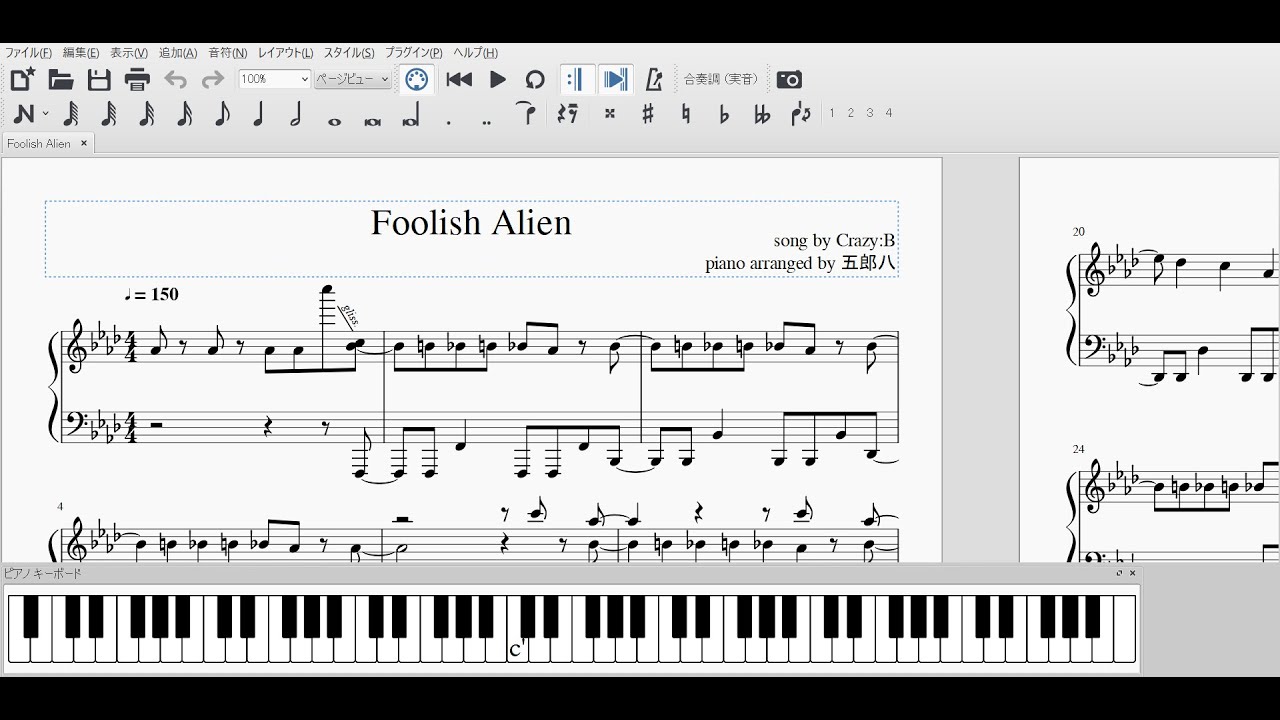The height and width of the screenshot is (720, 1280).
Task: Select the Foolish Alien title text
Action: tap(471, 222)
